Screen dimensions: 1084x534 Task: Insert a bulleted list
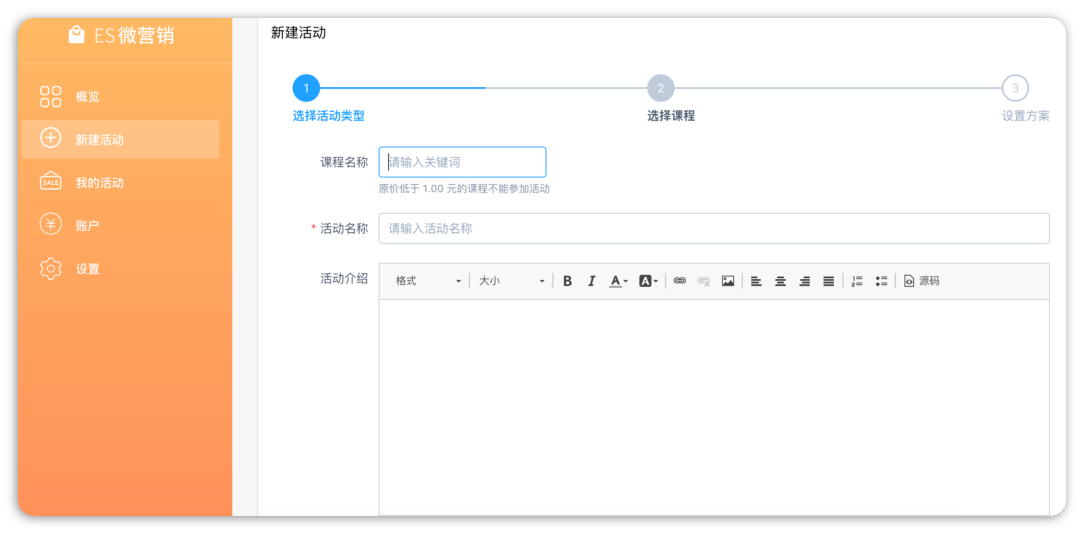881,281
